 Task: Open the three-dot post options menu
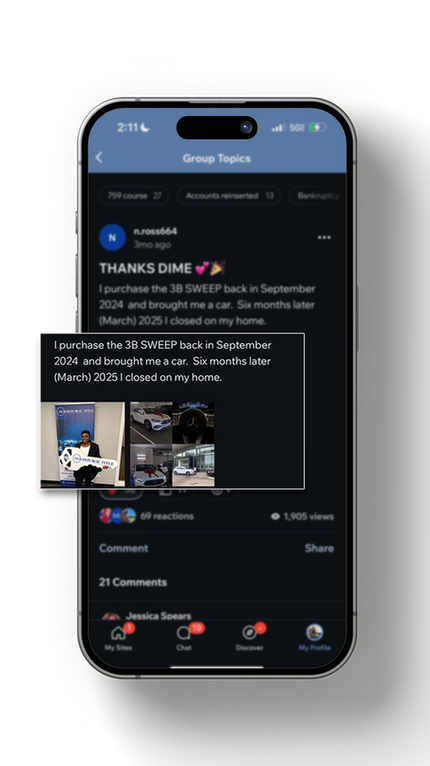tap(324, 237)
